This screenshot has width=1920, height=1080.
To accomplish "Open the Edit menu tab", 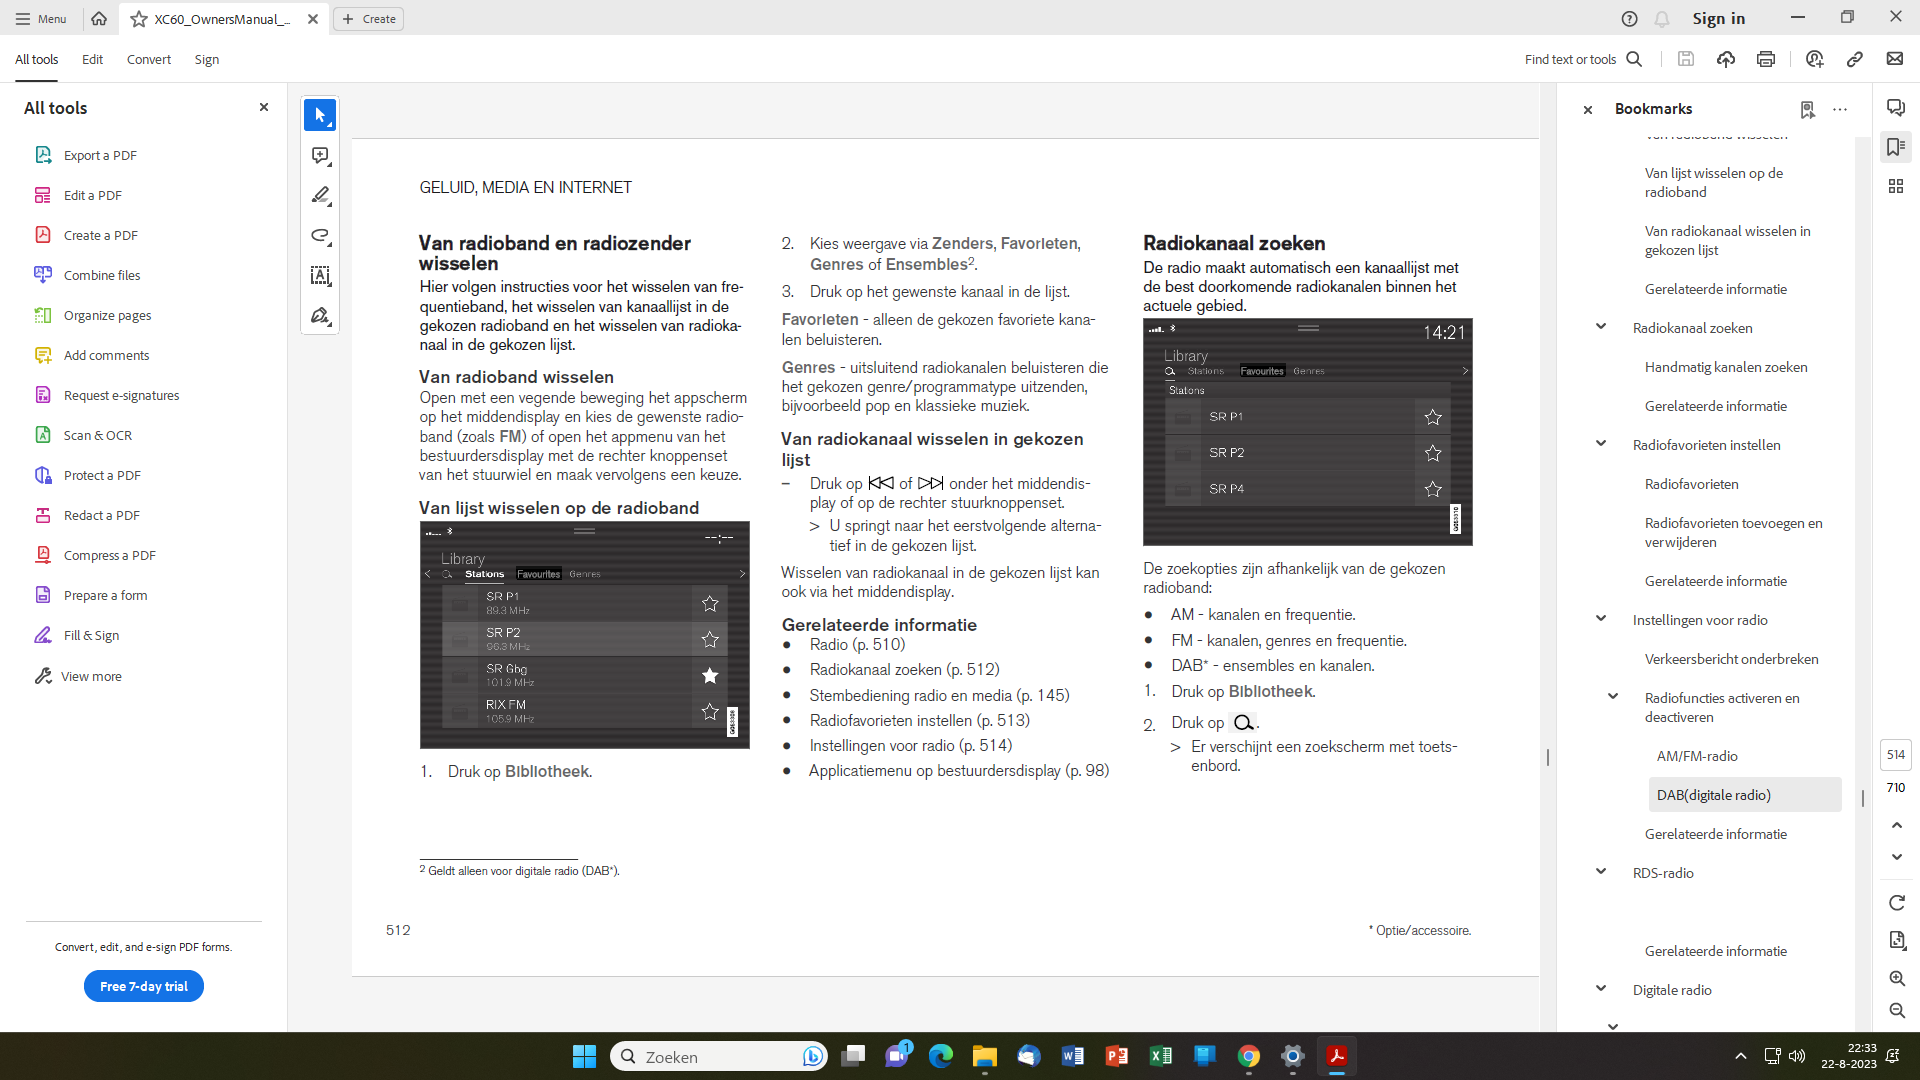I will pos(92,60).
